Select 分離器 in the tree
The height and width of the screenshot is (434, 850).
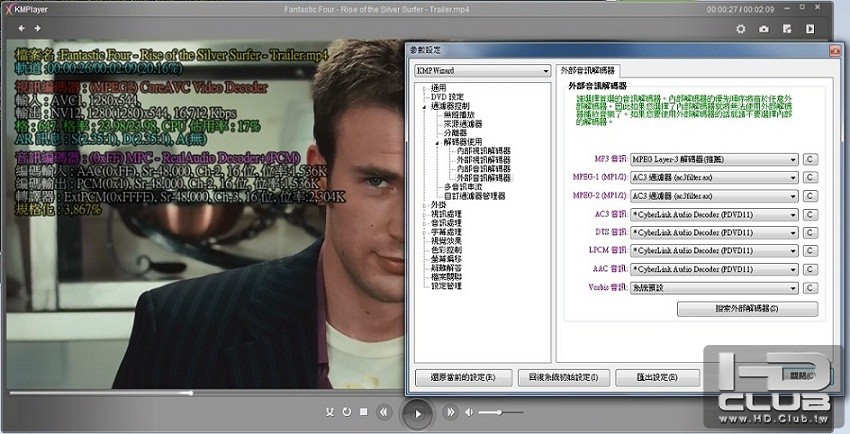pos(455,133)
